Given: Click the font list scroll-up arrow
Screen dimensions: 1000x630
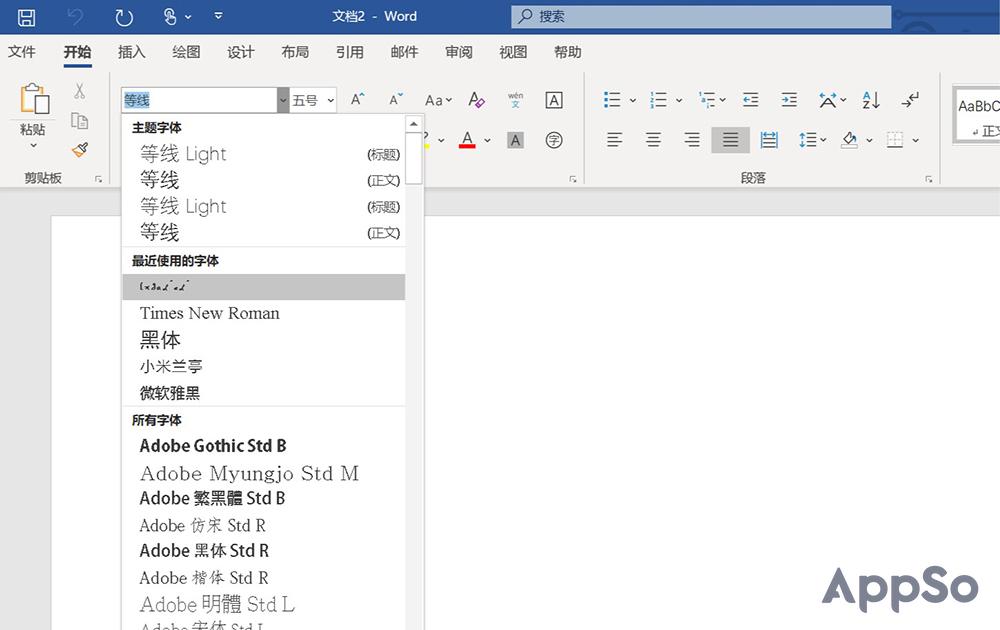Looking at the screenshot, I should (413, 124).
